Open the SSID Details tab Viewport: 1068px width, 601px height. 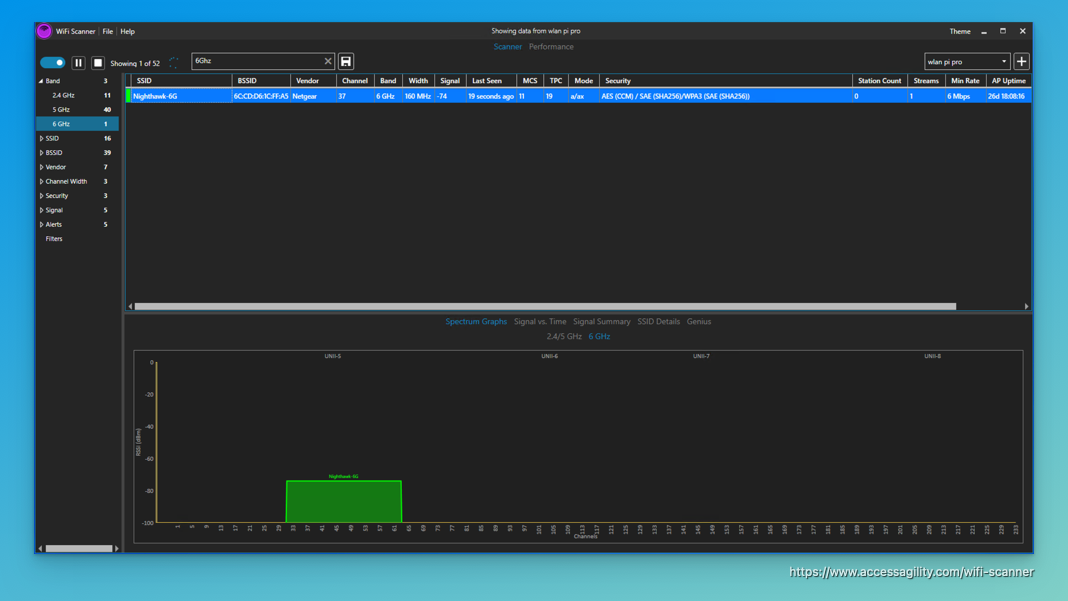coord(659,322)
